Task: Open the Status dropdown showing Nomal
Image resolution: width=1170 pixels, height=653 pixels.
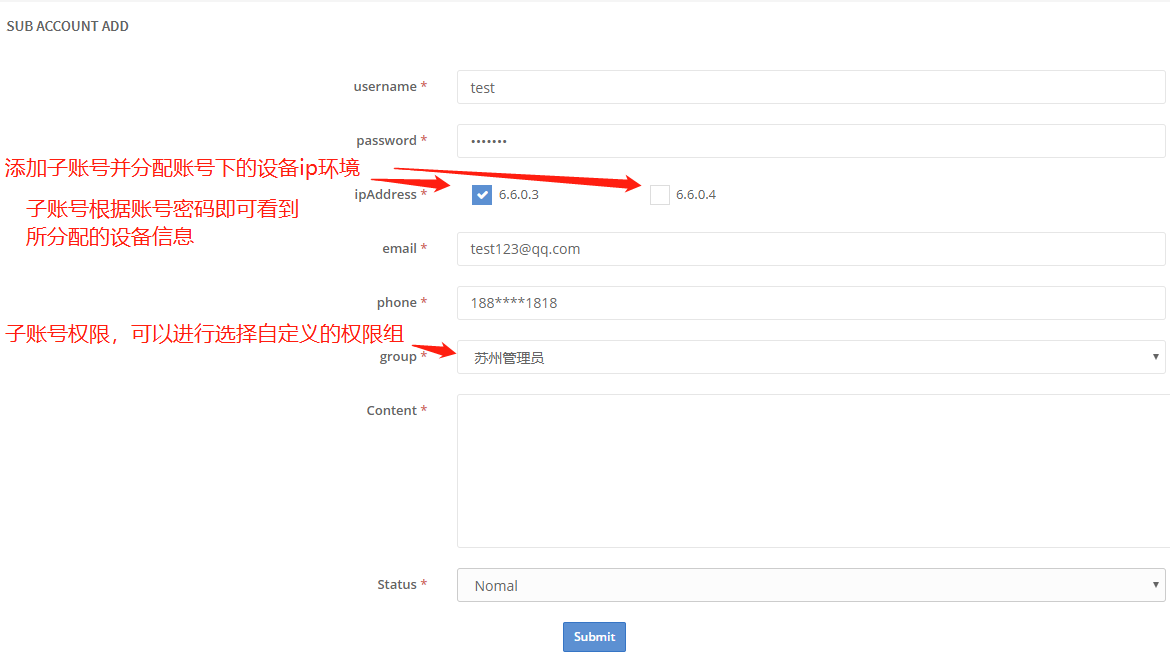Action: 811,585
